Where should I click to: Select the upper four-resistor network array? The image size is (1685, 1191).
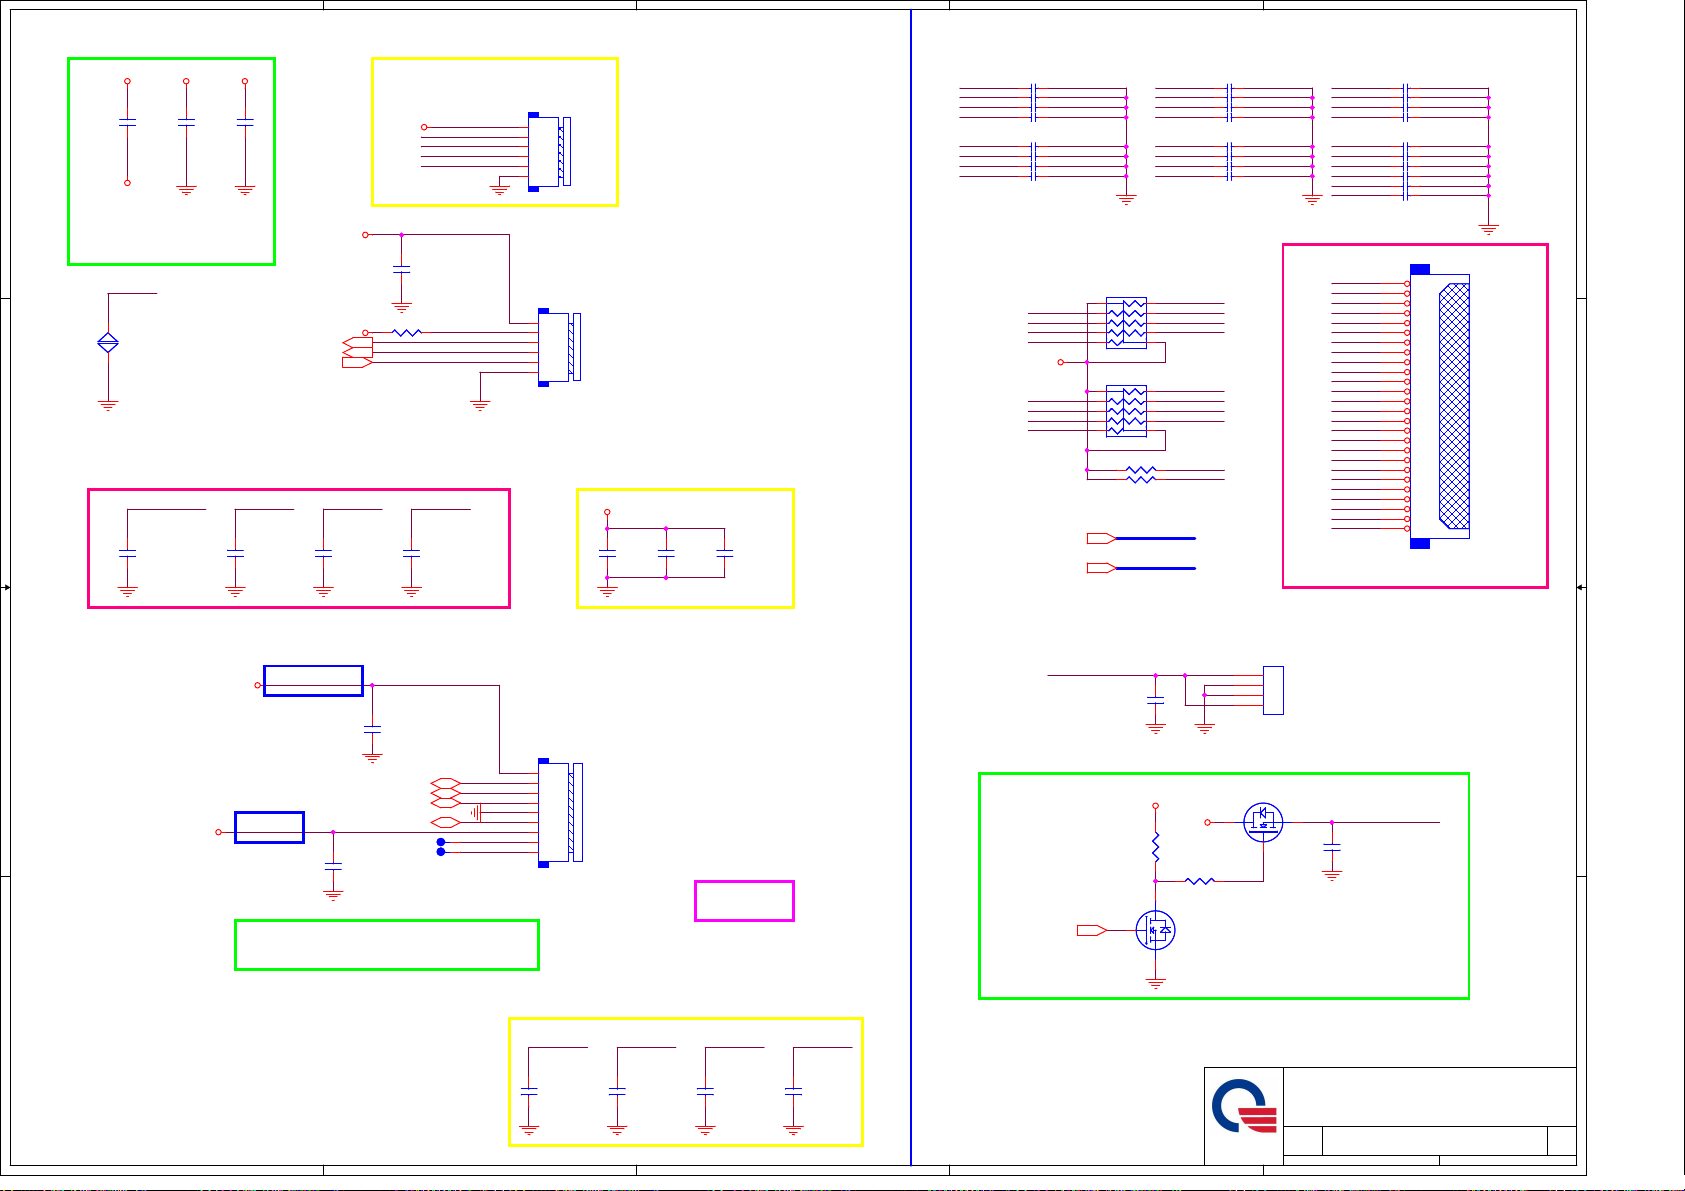pos(1126,322)
